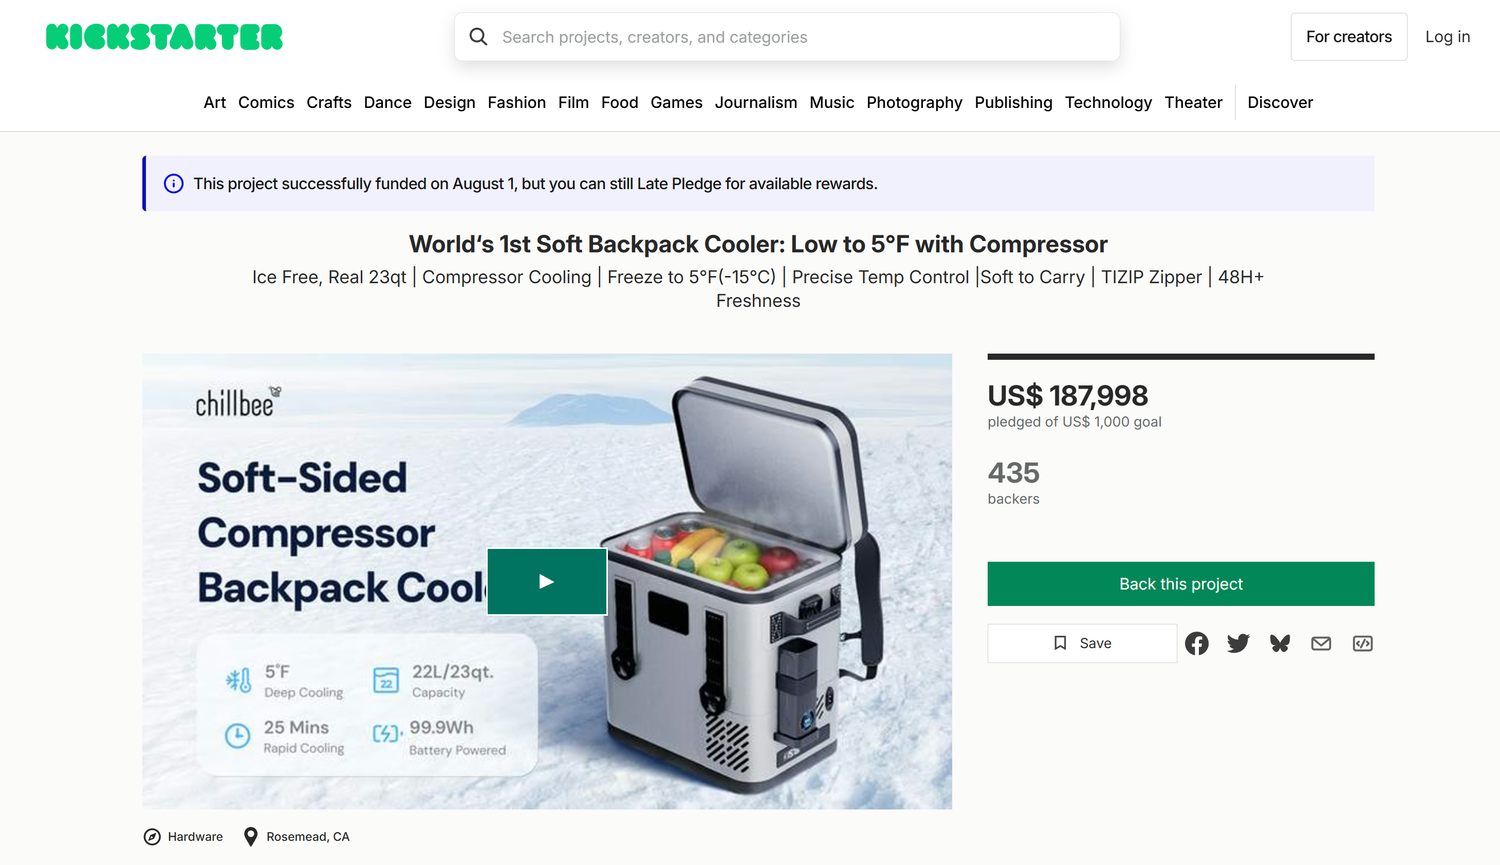Screen dimensions: 1500x865
Task: Share the project on Facebook
Action: point(1196,643)
